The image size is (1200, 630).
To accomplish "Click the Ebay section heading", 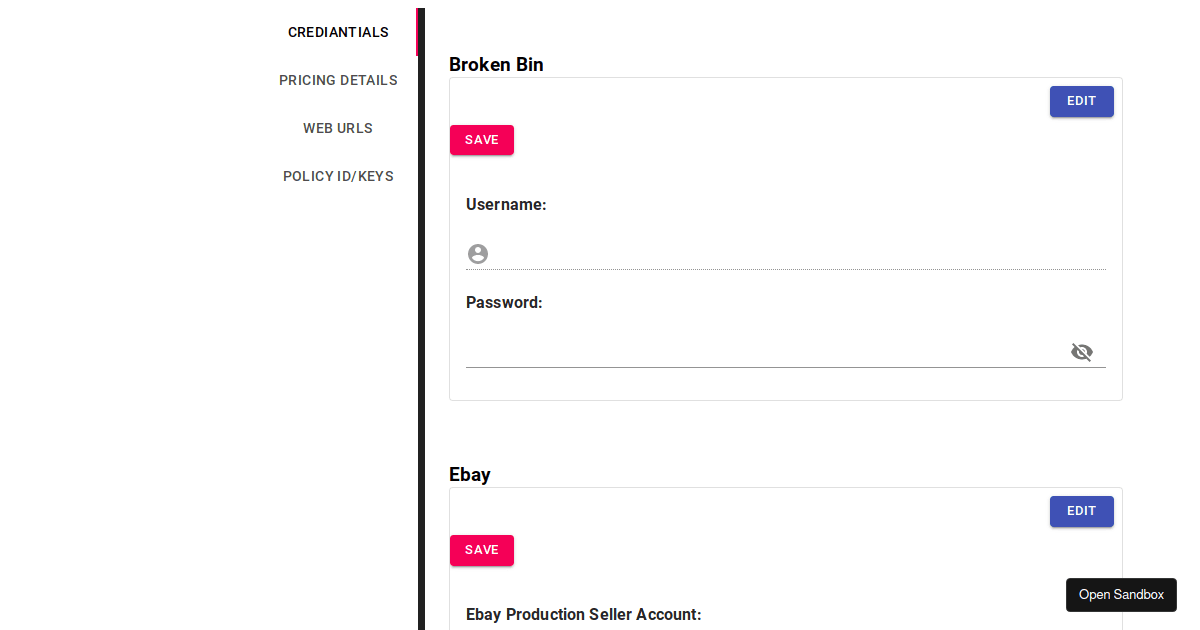I will (x=470, y=475).
